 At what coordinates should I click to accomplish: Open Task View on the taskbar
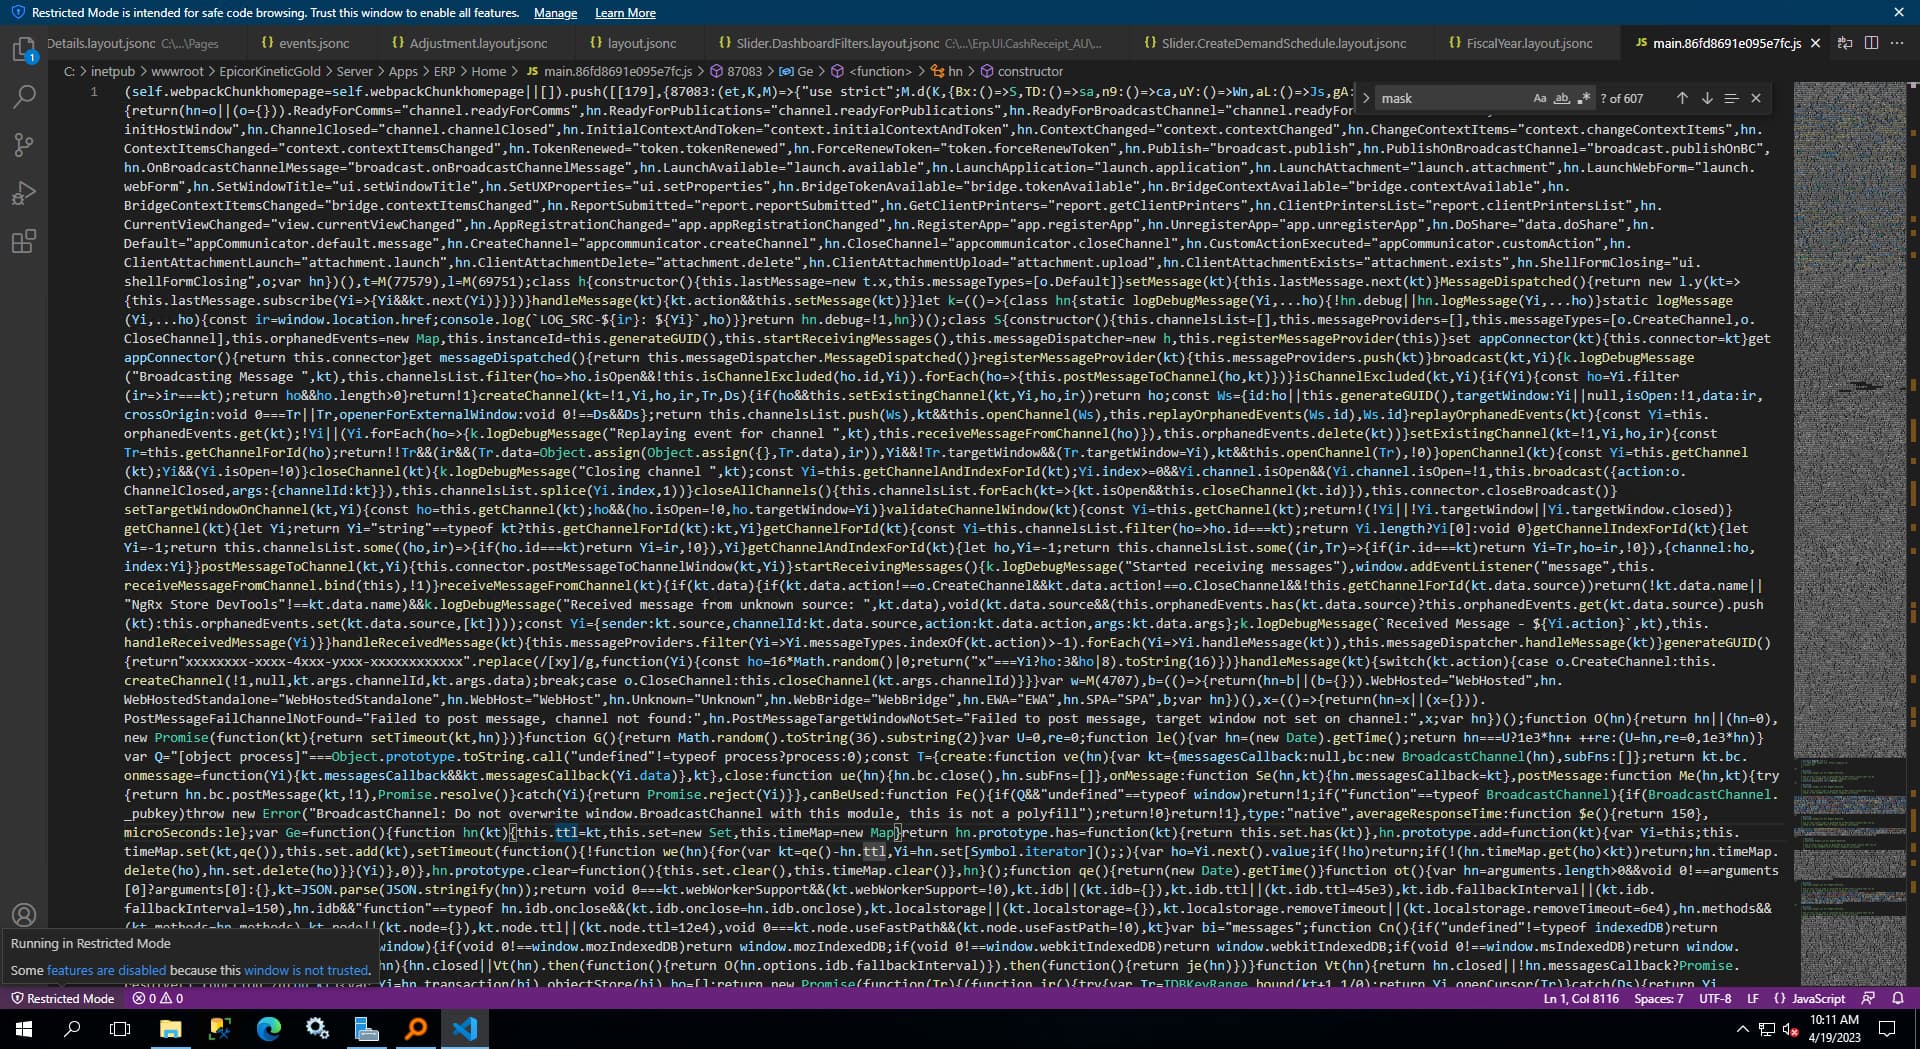(120, 1029)
